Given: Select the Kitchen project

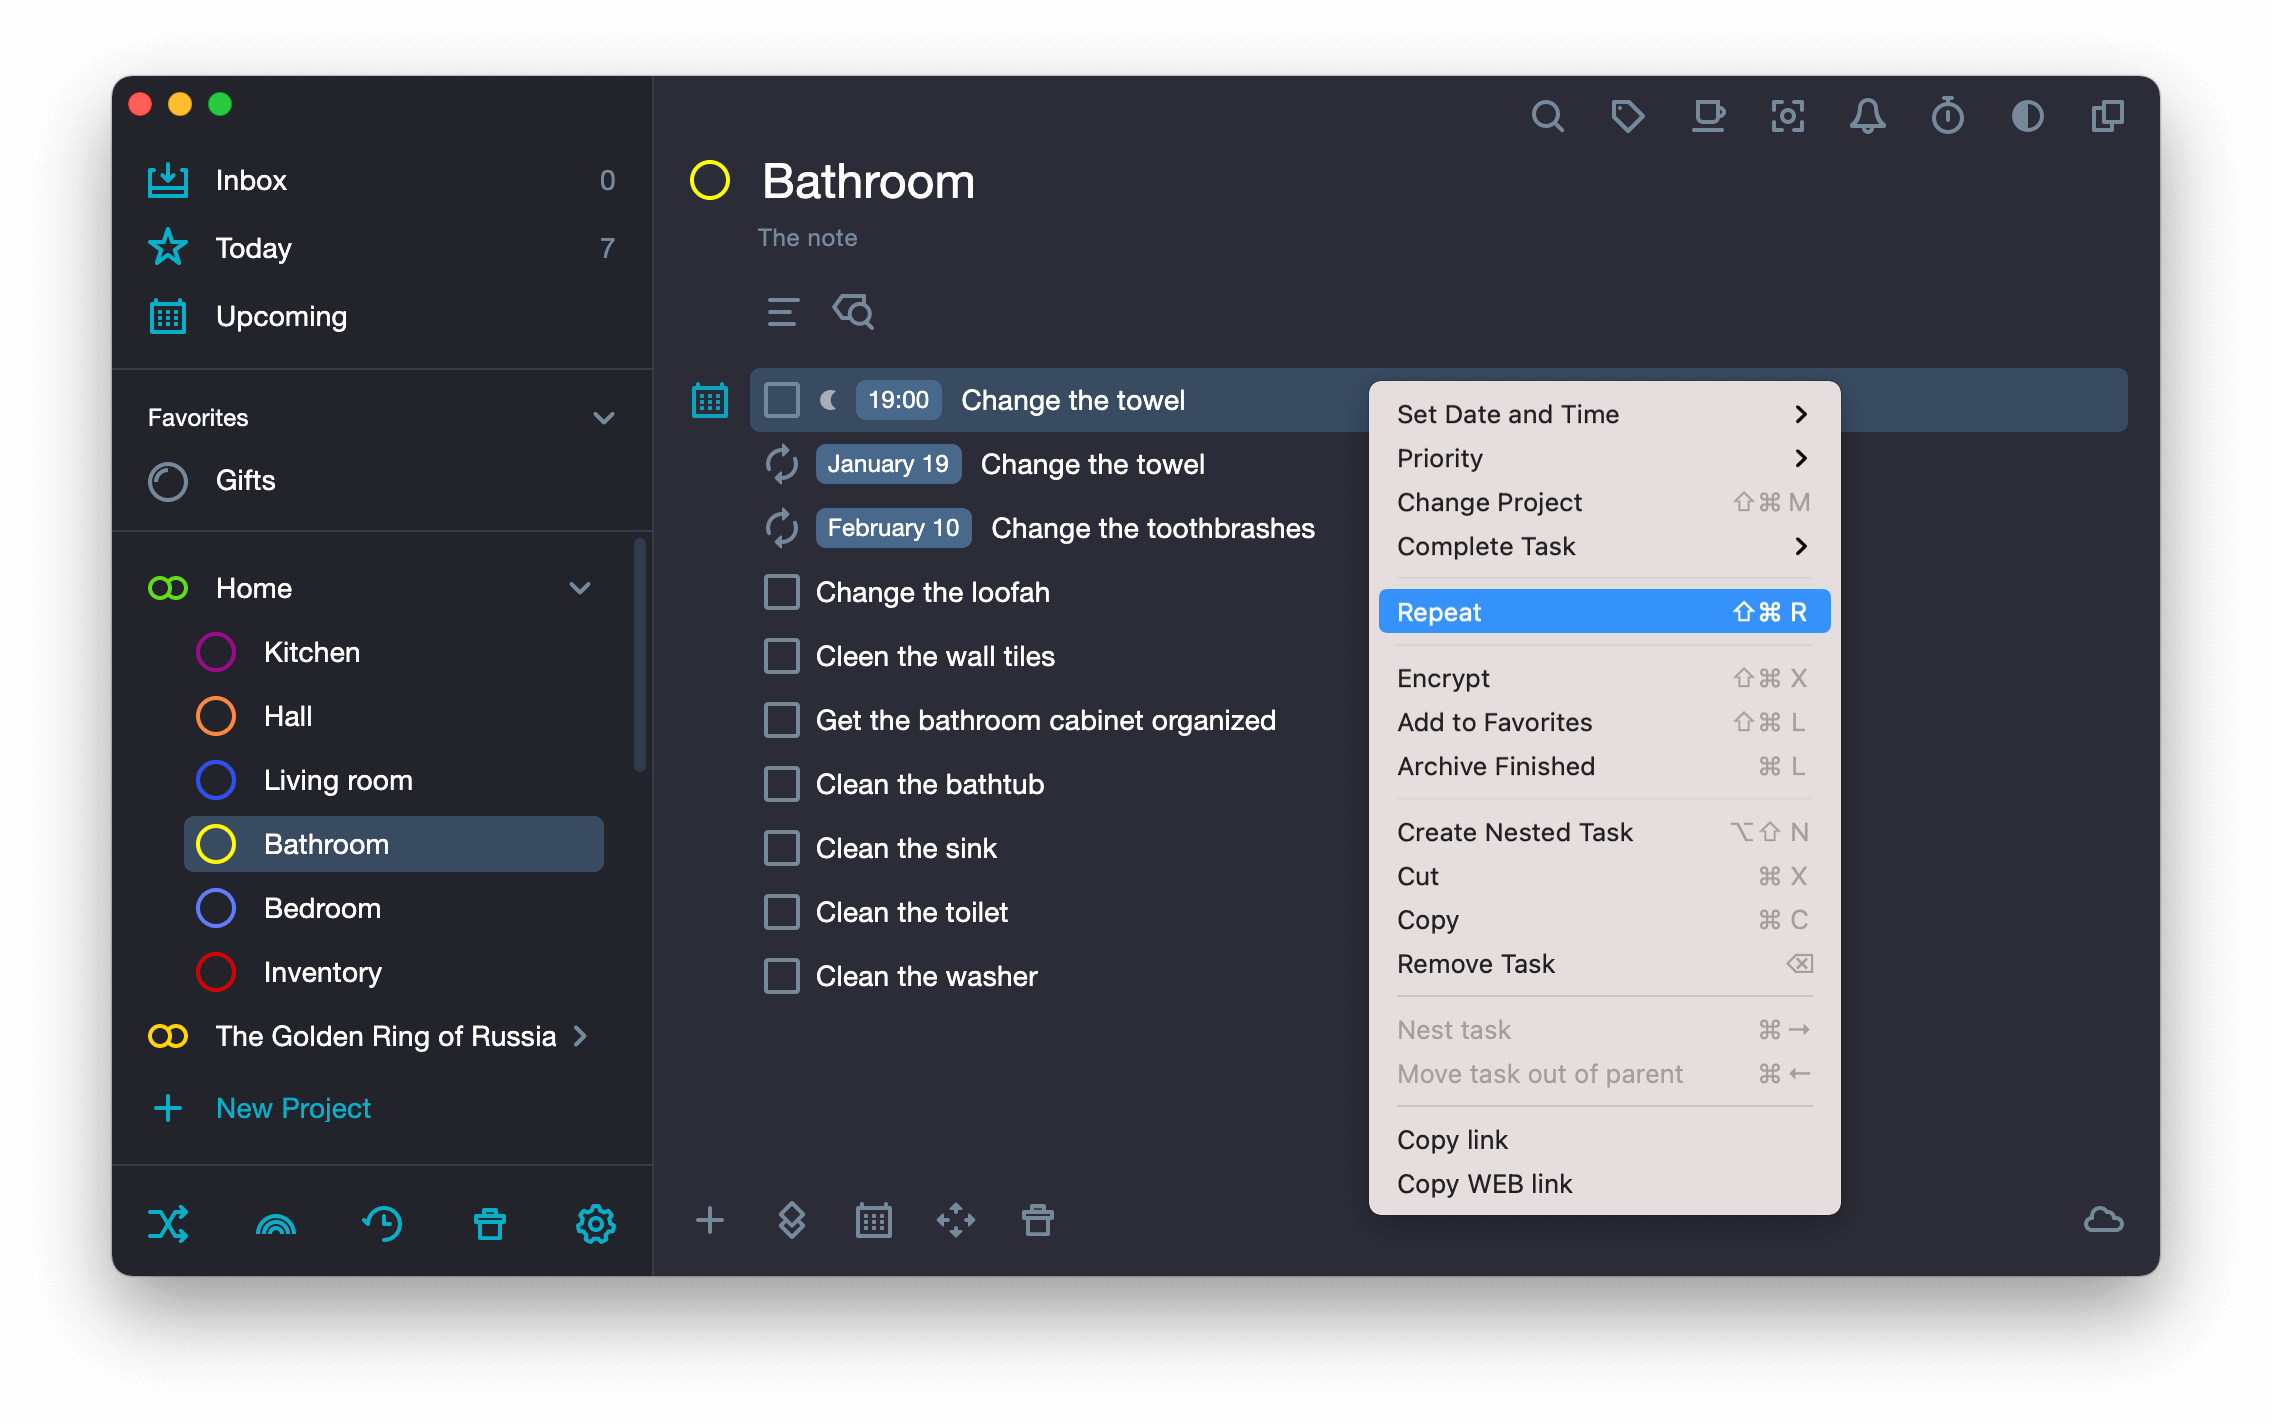Looking at the screenshot, I should click(x=394, y=652).
